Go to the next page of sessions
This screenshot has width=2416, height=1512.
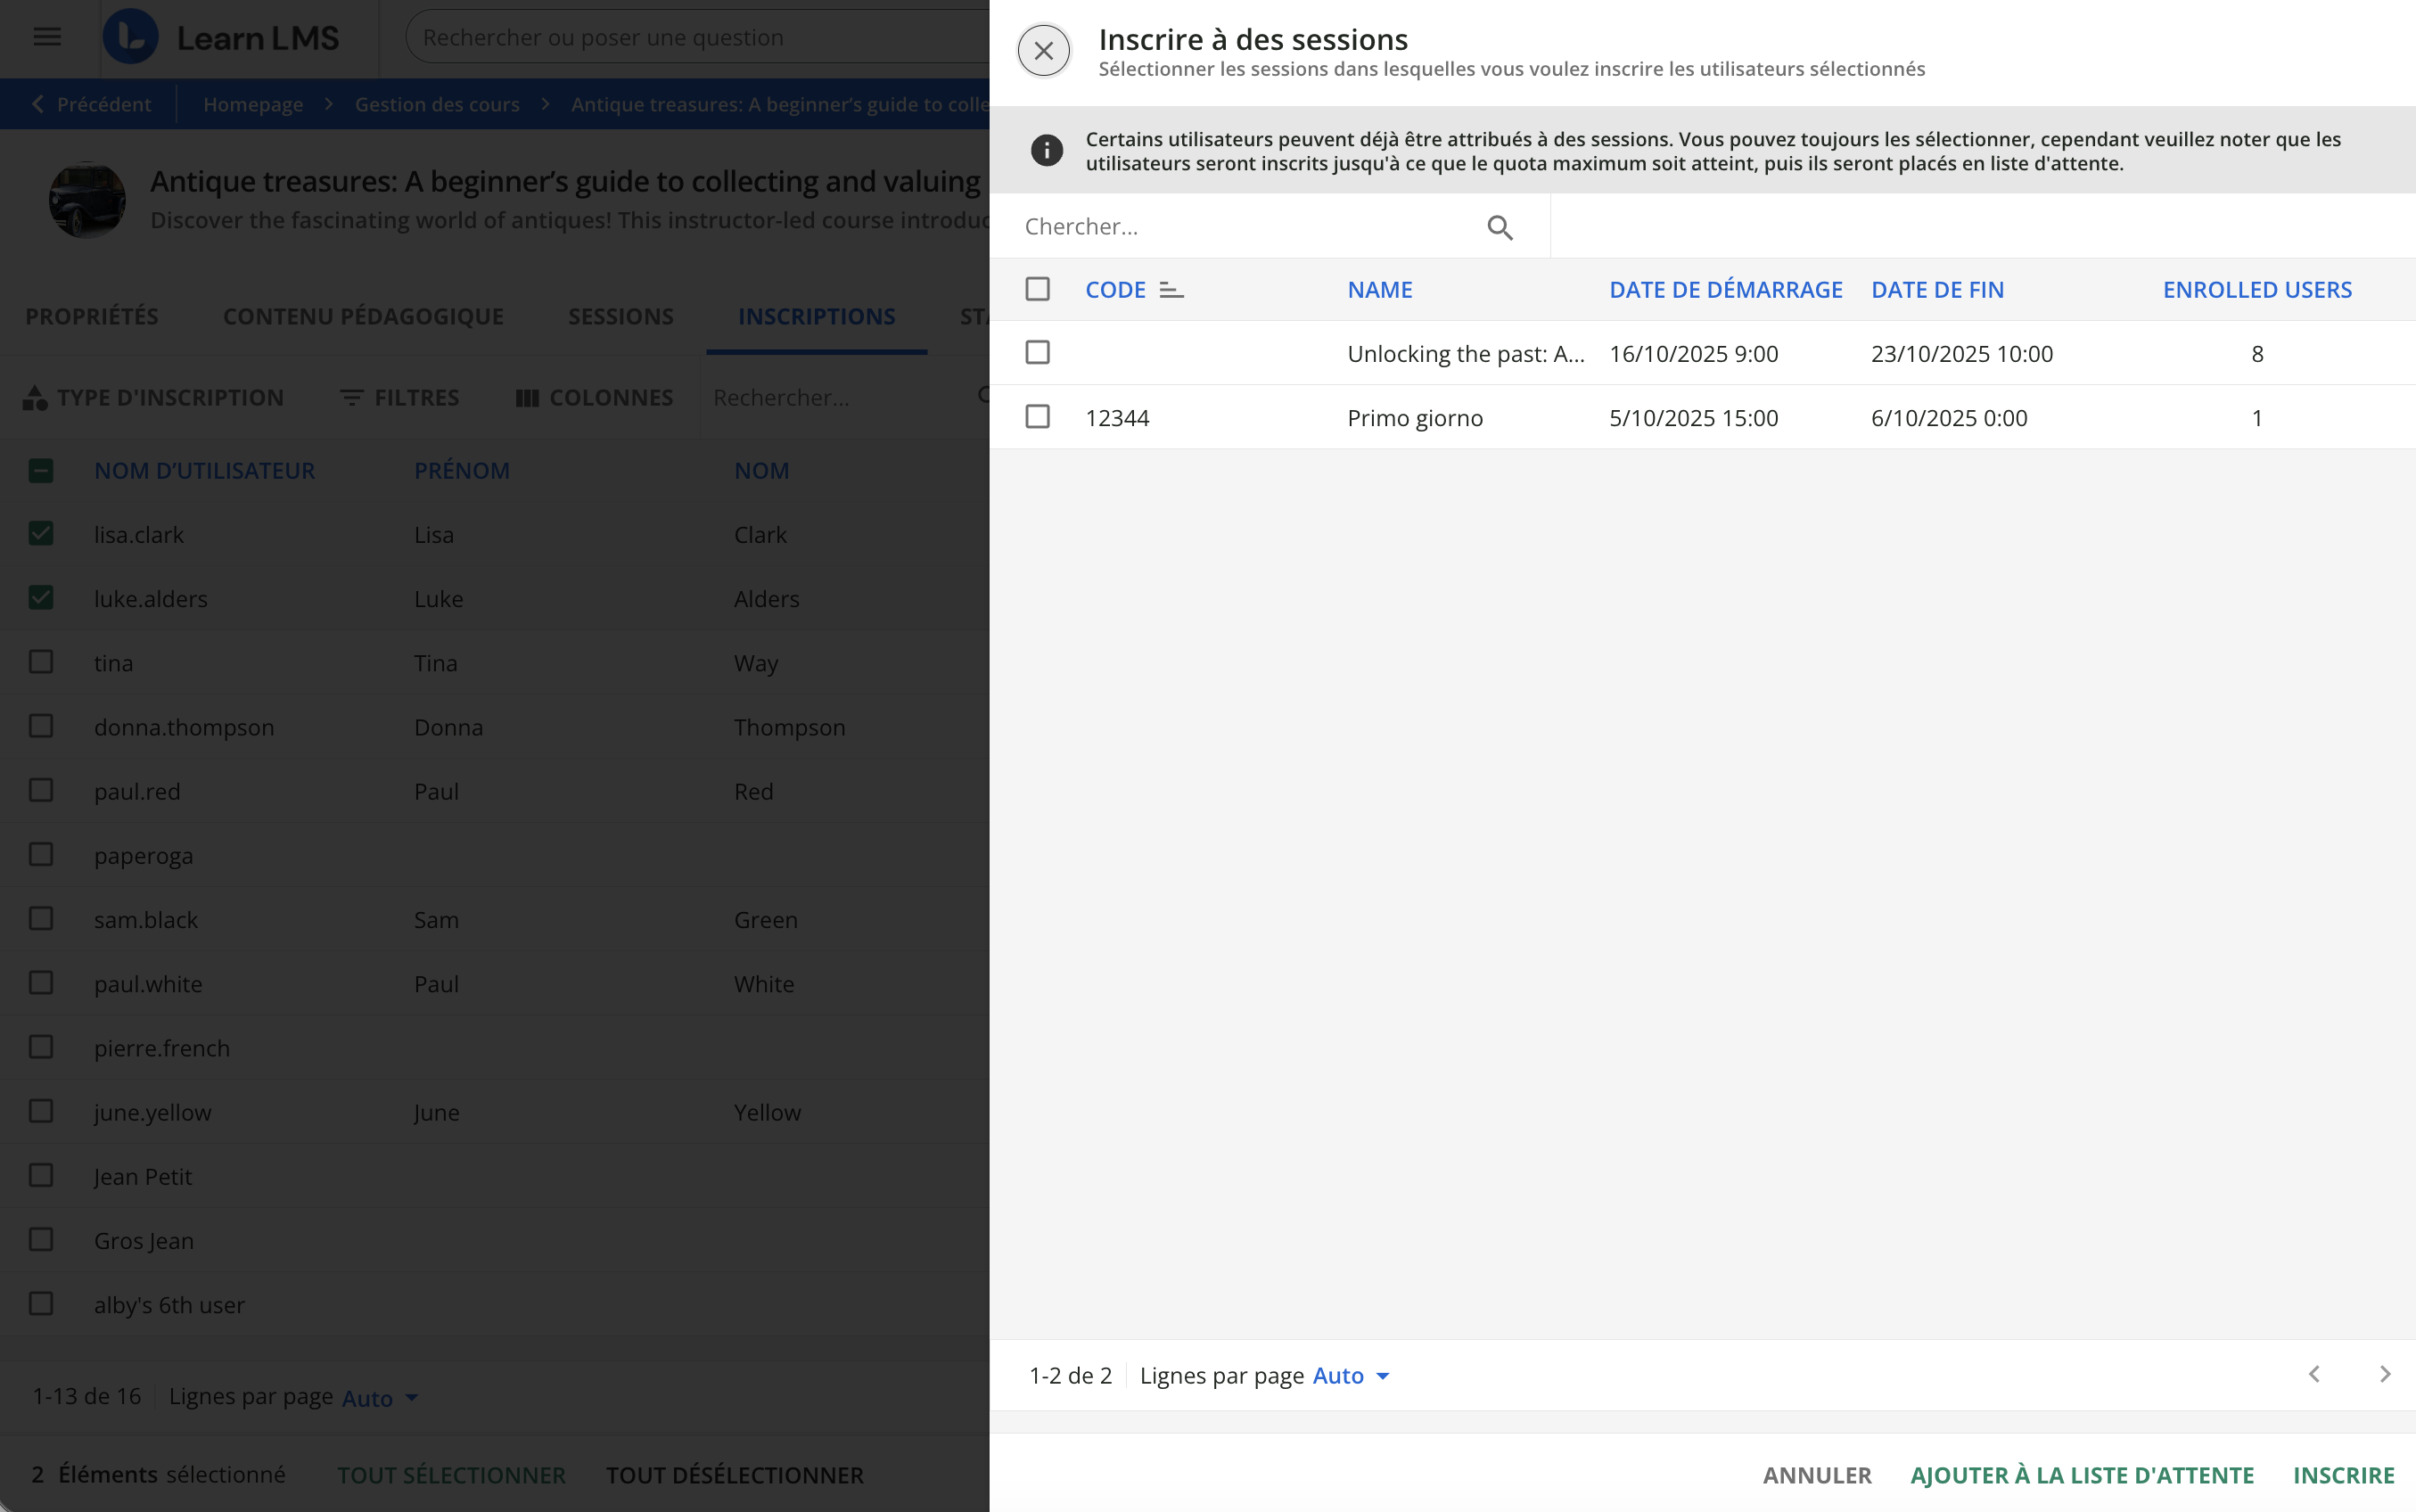tap(2384, 1375)
